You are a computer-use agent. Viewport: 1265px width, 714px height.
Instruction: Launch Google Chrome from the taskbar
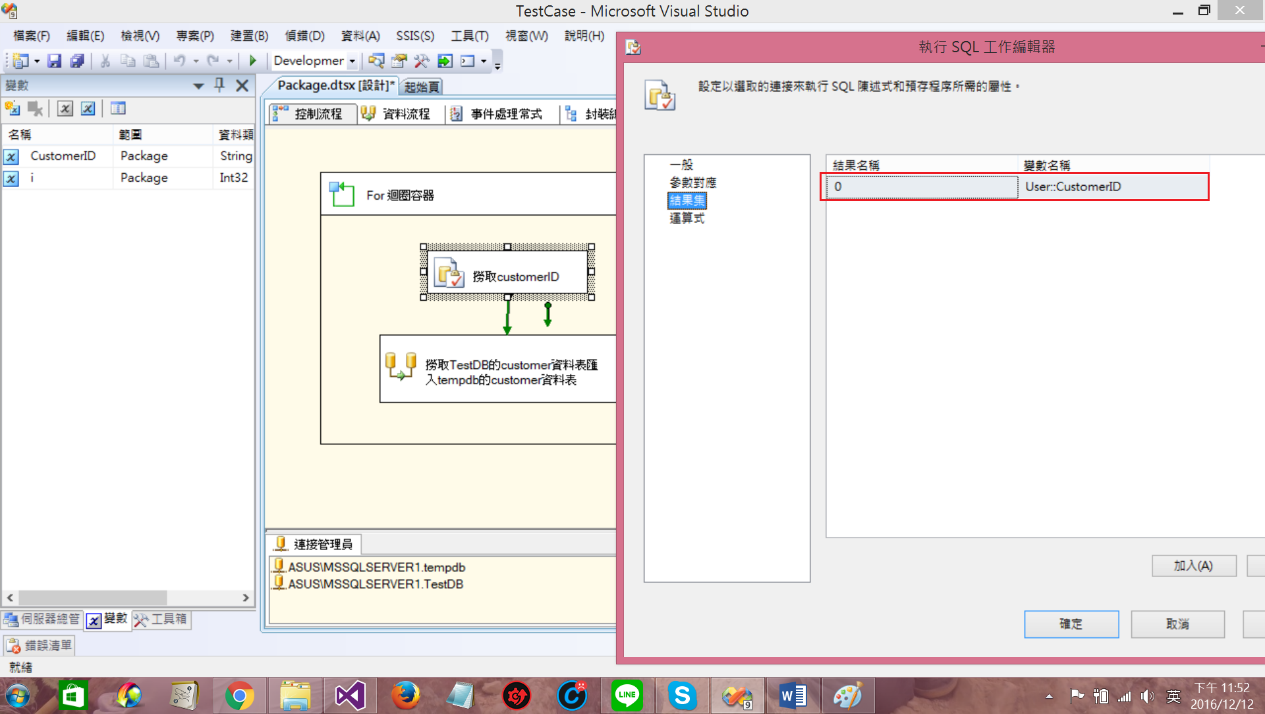pyautogui.click(x=239, y=695)
